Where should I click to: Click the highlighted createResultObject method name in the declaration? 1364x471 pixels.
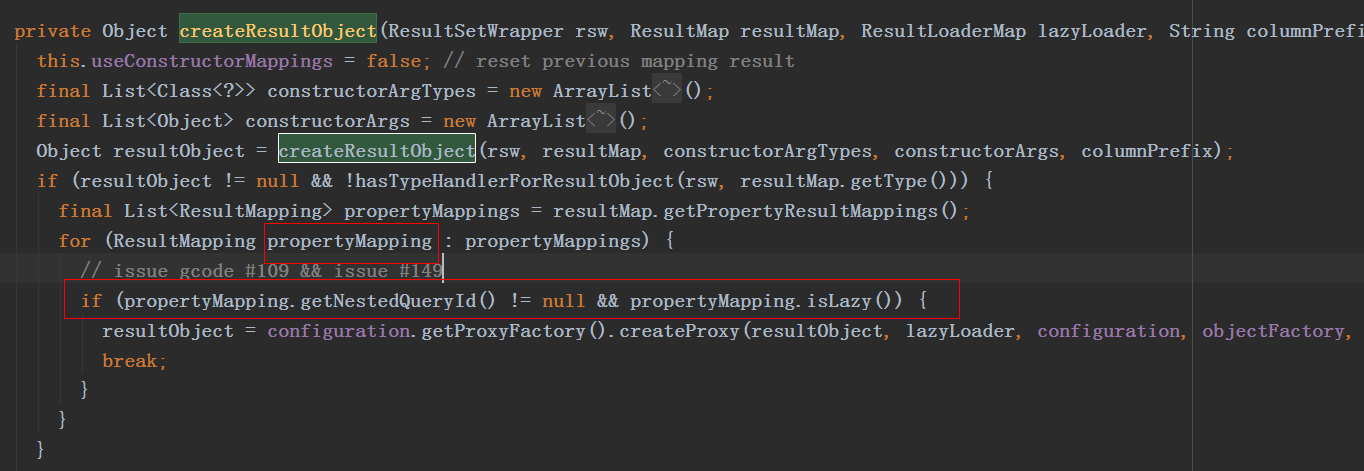(x=278, y=31)
